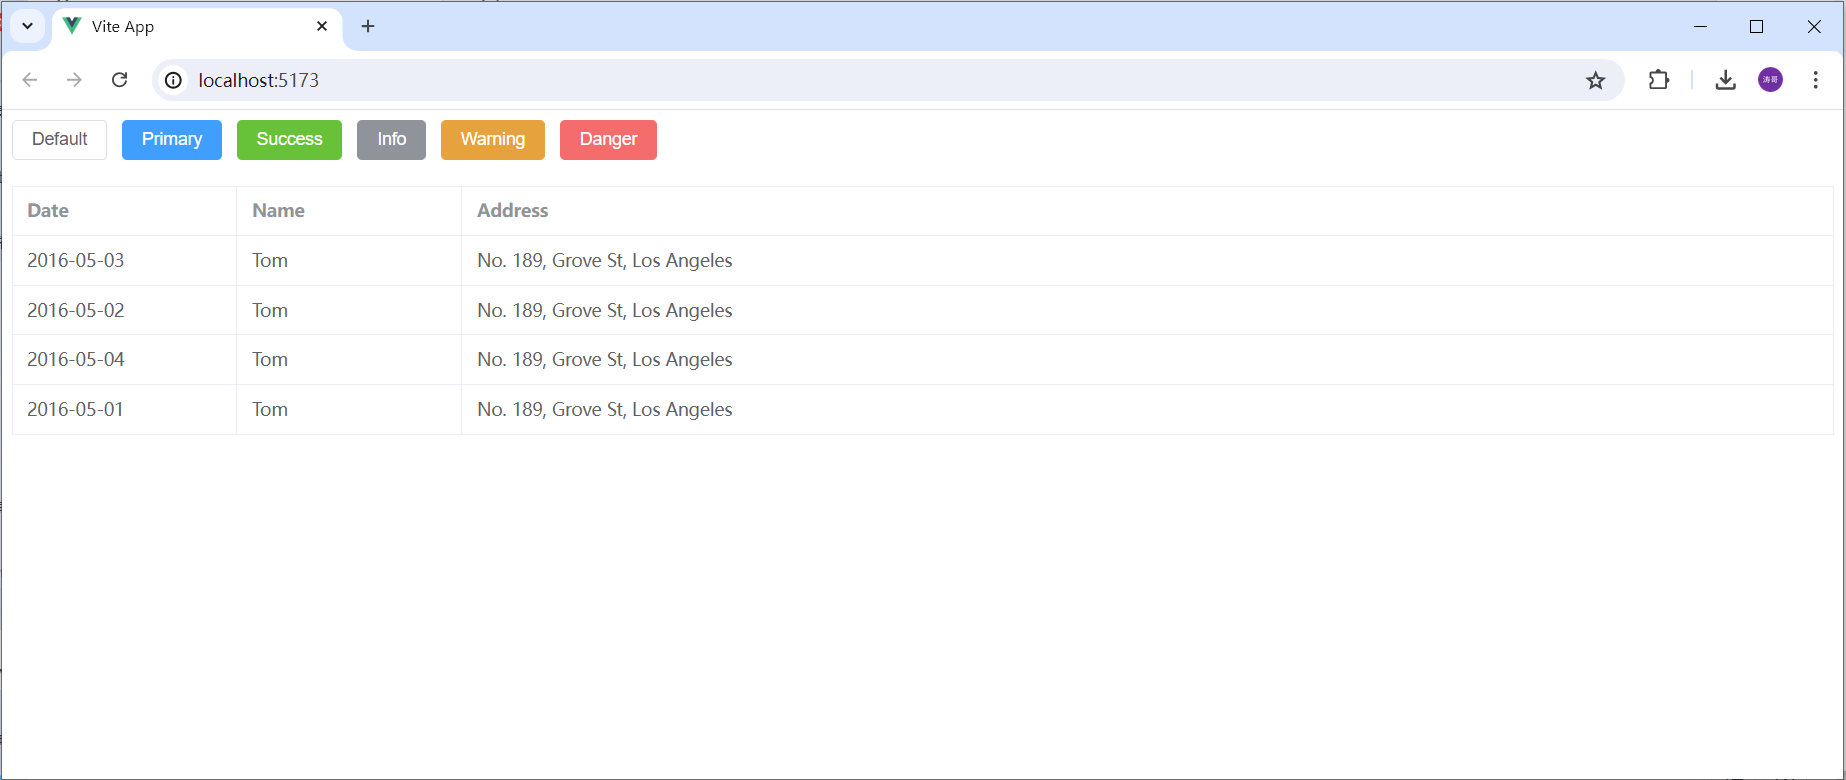Click the forward navigation arrow
Viewport: 1846px width, 780px height.
pos(74,80)
